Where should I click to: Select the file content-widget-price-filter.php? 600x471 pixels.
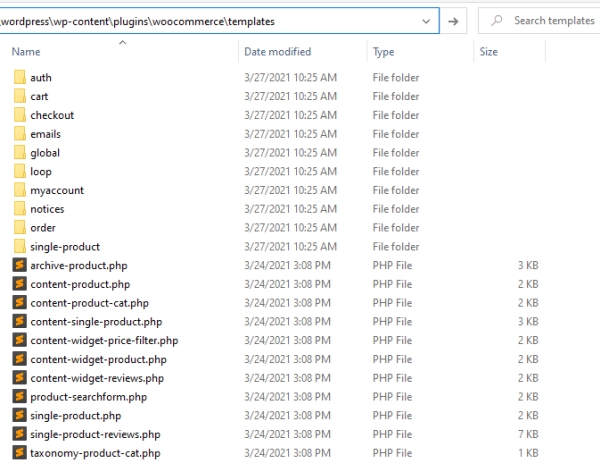pyautogui.click(x=104, y=341)
